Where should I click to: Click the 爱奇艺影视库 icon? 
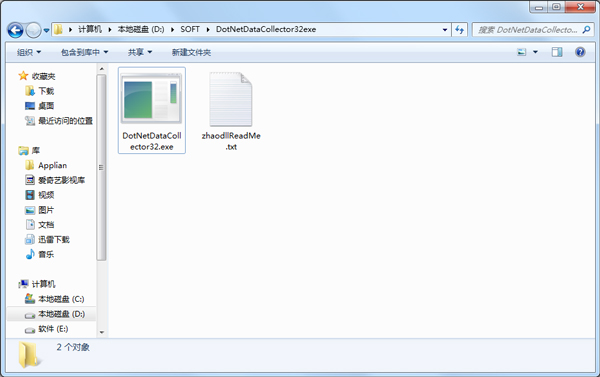tap(30, 180)
